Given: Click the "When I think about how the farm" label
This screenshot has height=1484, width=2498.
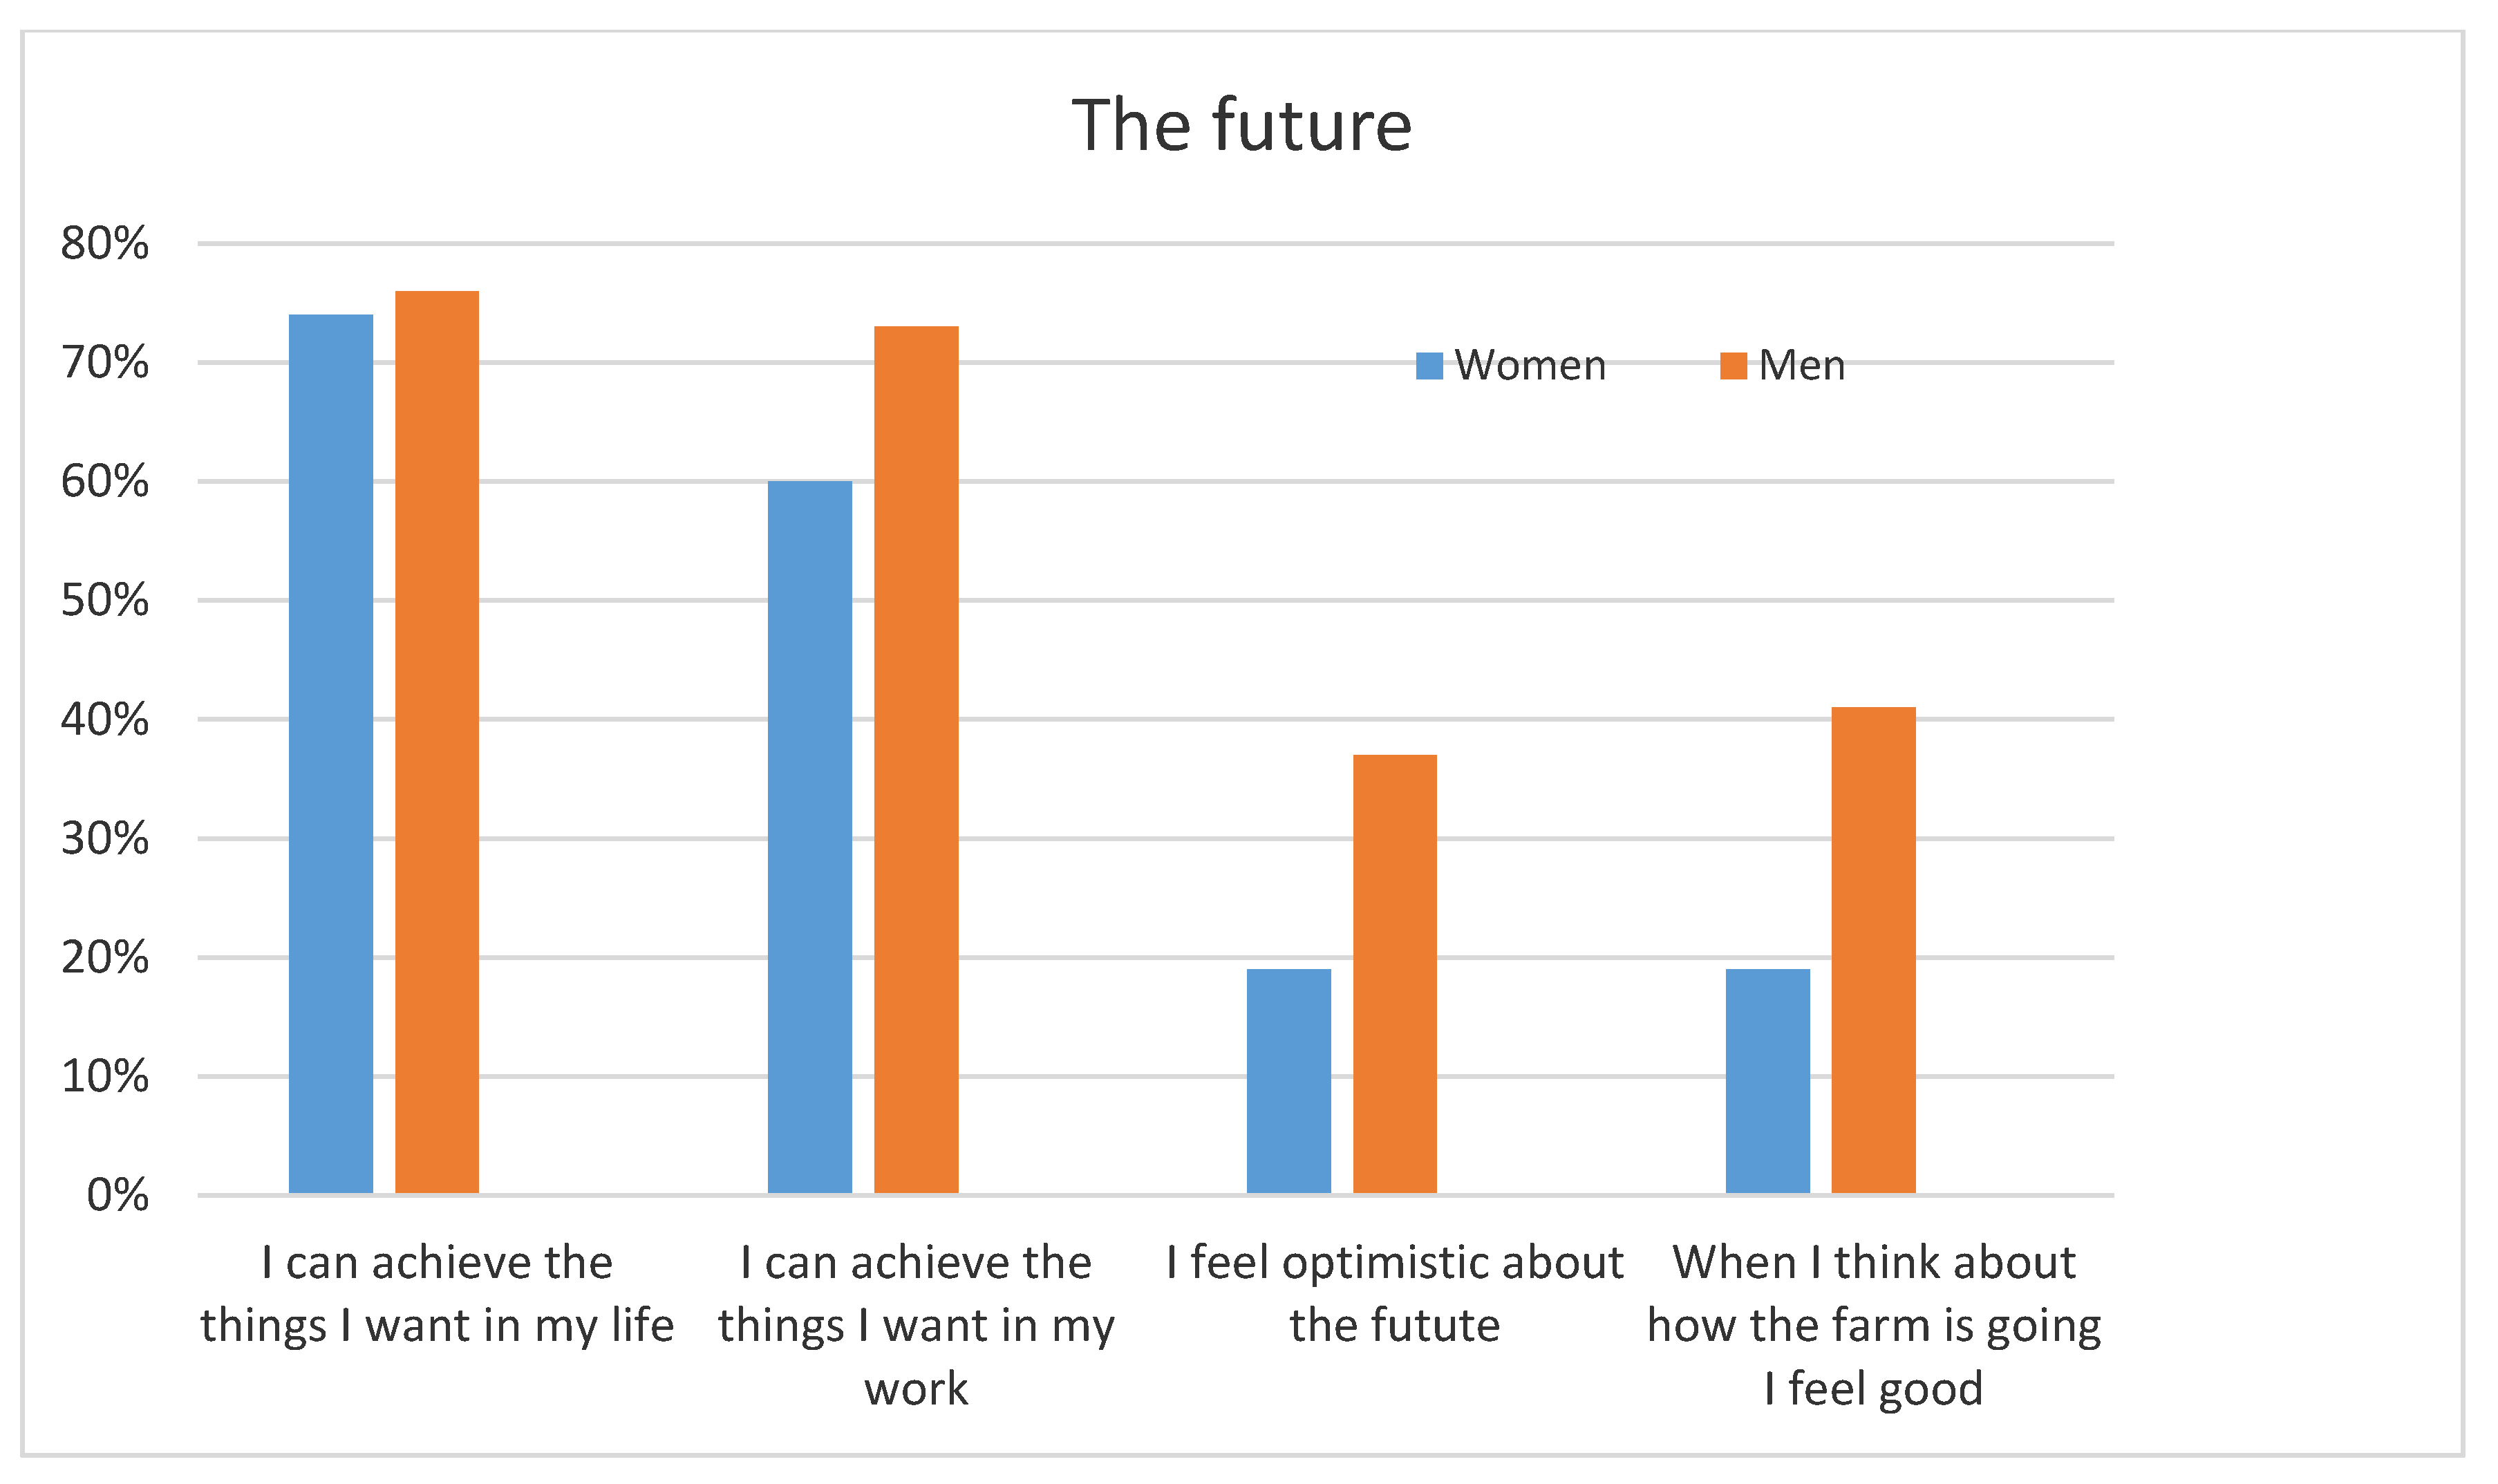Looking at the screenshot, I should [x=1874, y=1326].
